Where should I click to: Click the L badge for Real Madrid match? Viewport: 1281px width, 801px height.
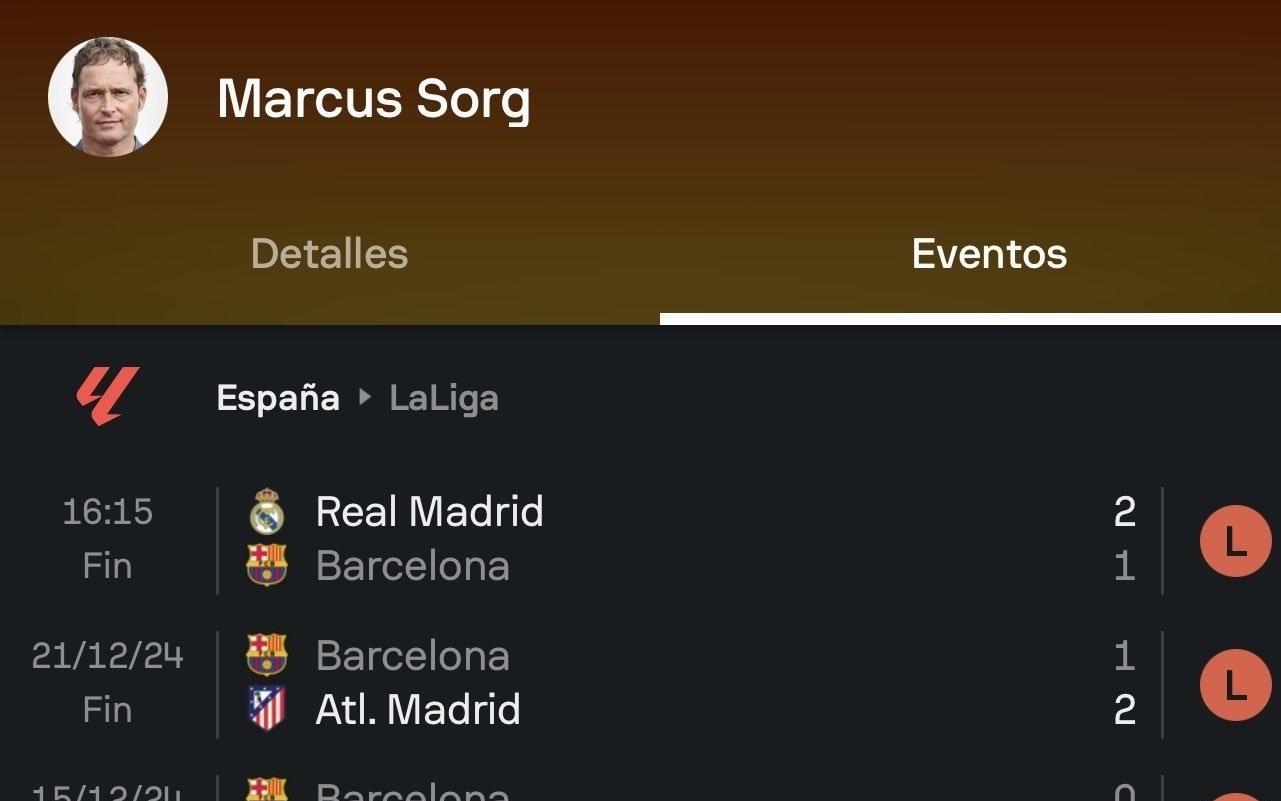(x=1235, y=541)
